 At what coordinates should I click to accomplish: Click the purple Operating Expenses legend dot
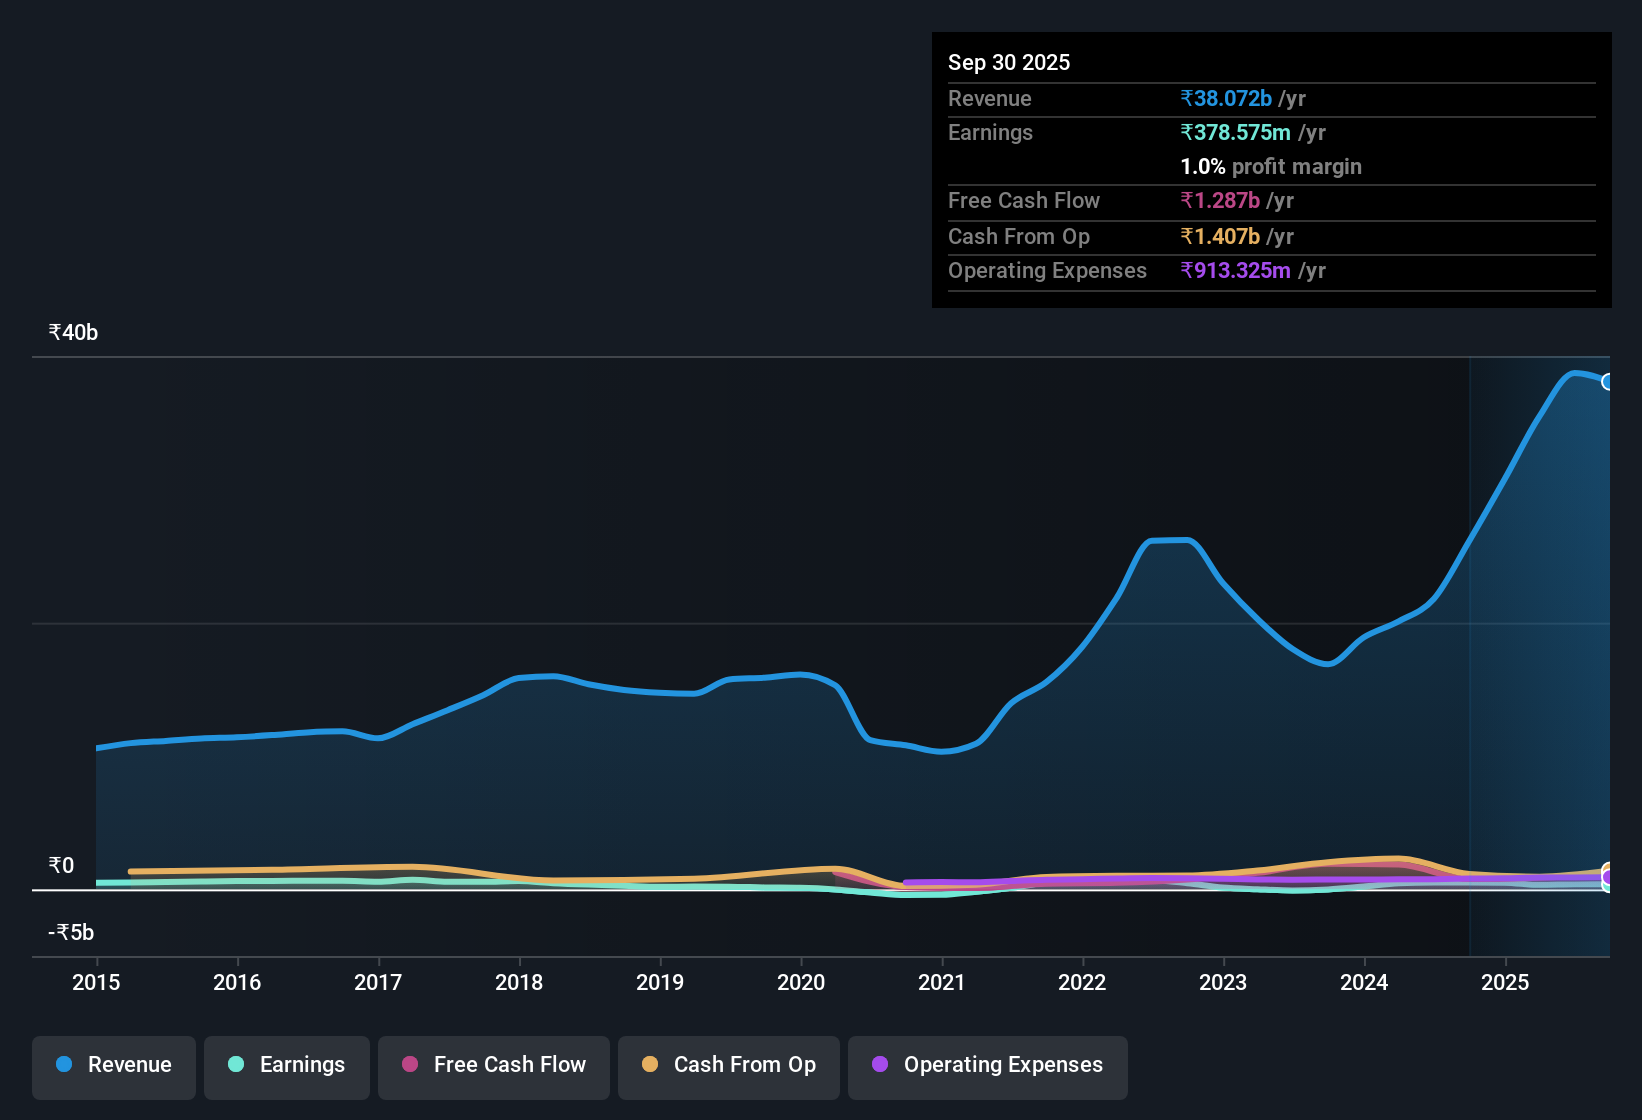879,1065
